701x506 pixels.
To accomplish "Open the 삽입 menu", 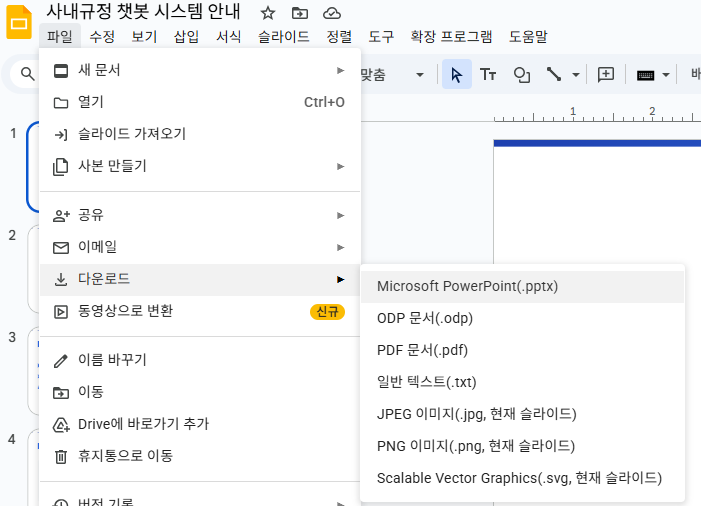I will (x=186, y=36).
